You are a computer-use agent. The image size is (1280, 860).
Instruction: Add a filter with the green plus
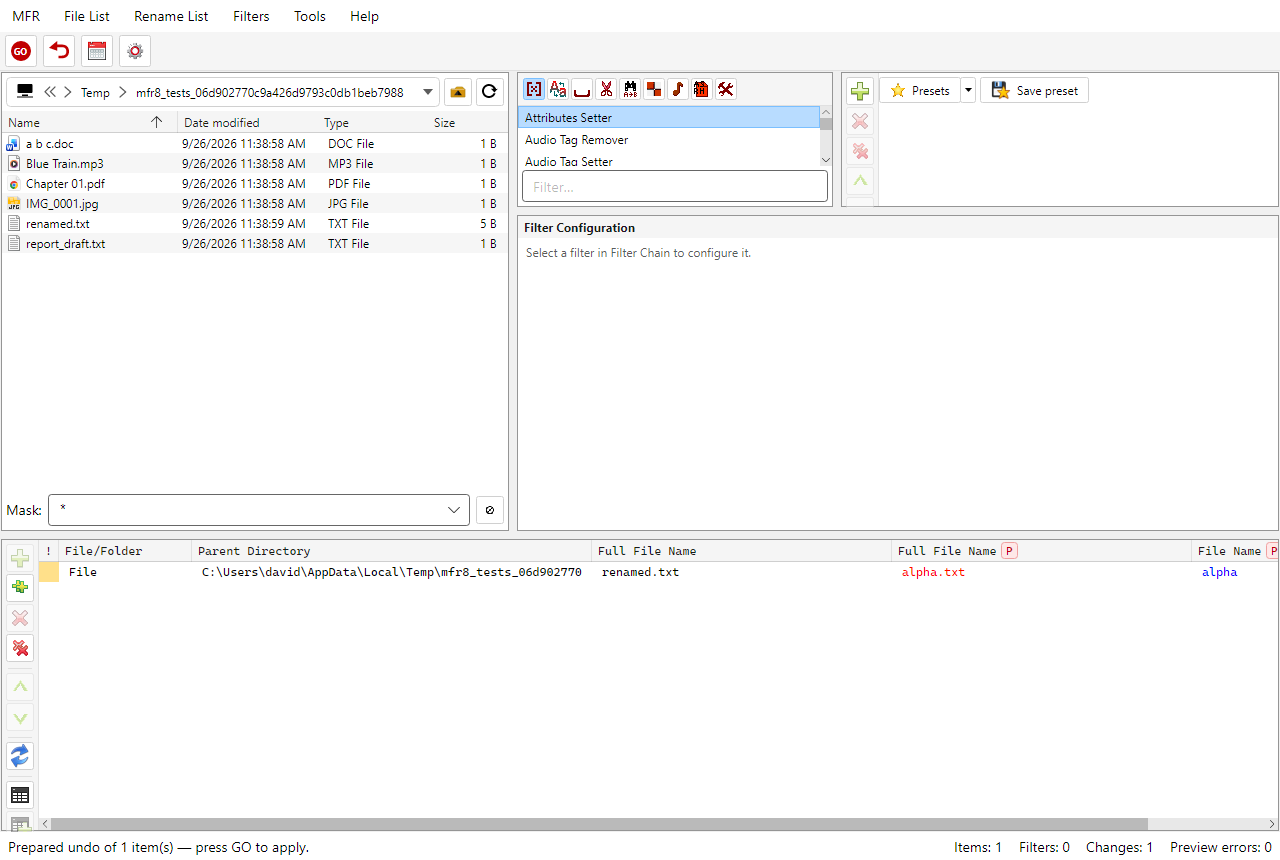tap(860, 92)
